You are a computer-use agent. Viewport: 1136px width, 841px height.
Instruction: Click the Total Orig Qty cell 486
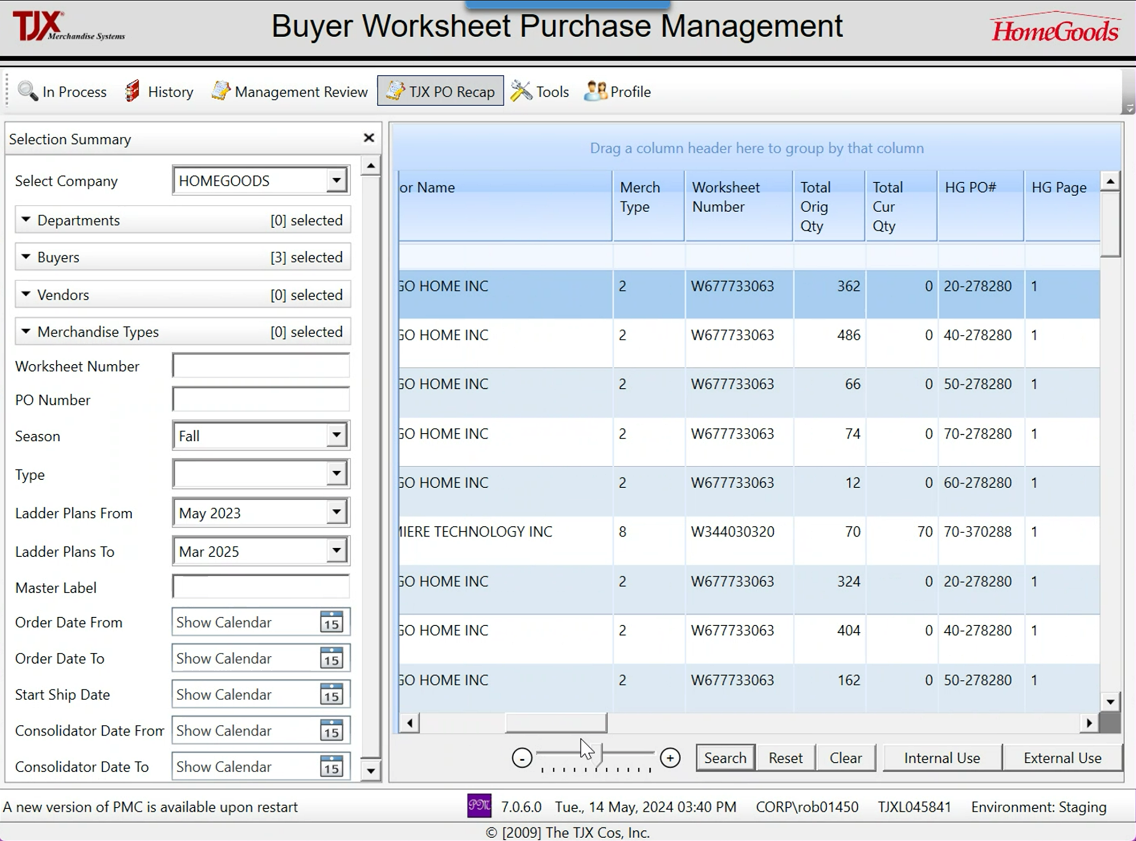[x=830, y=343]
